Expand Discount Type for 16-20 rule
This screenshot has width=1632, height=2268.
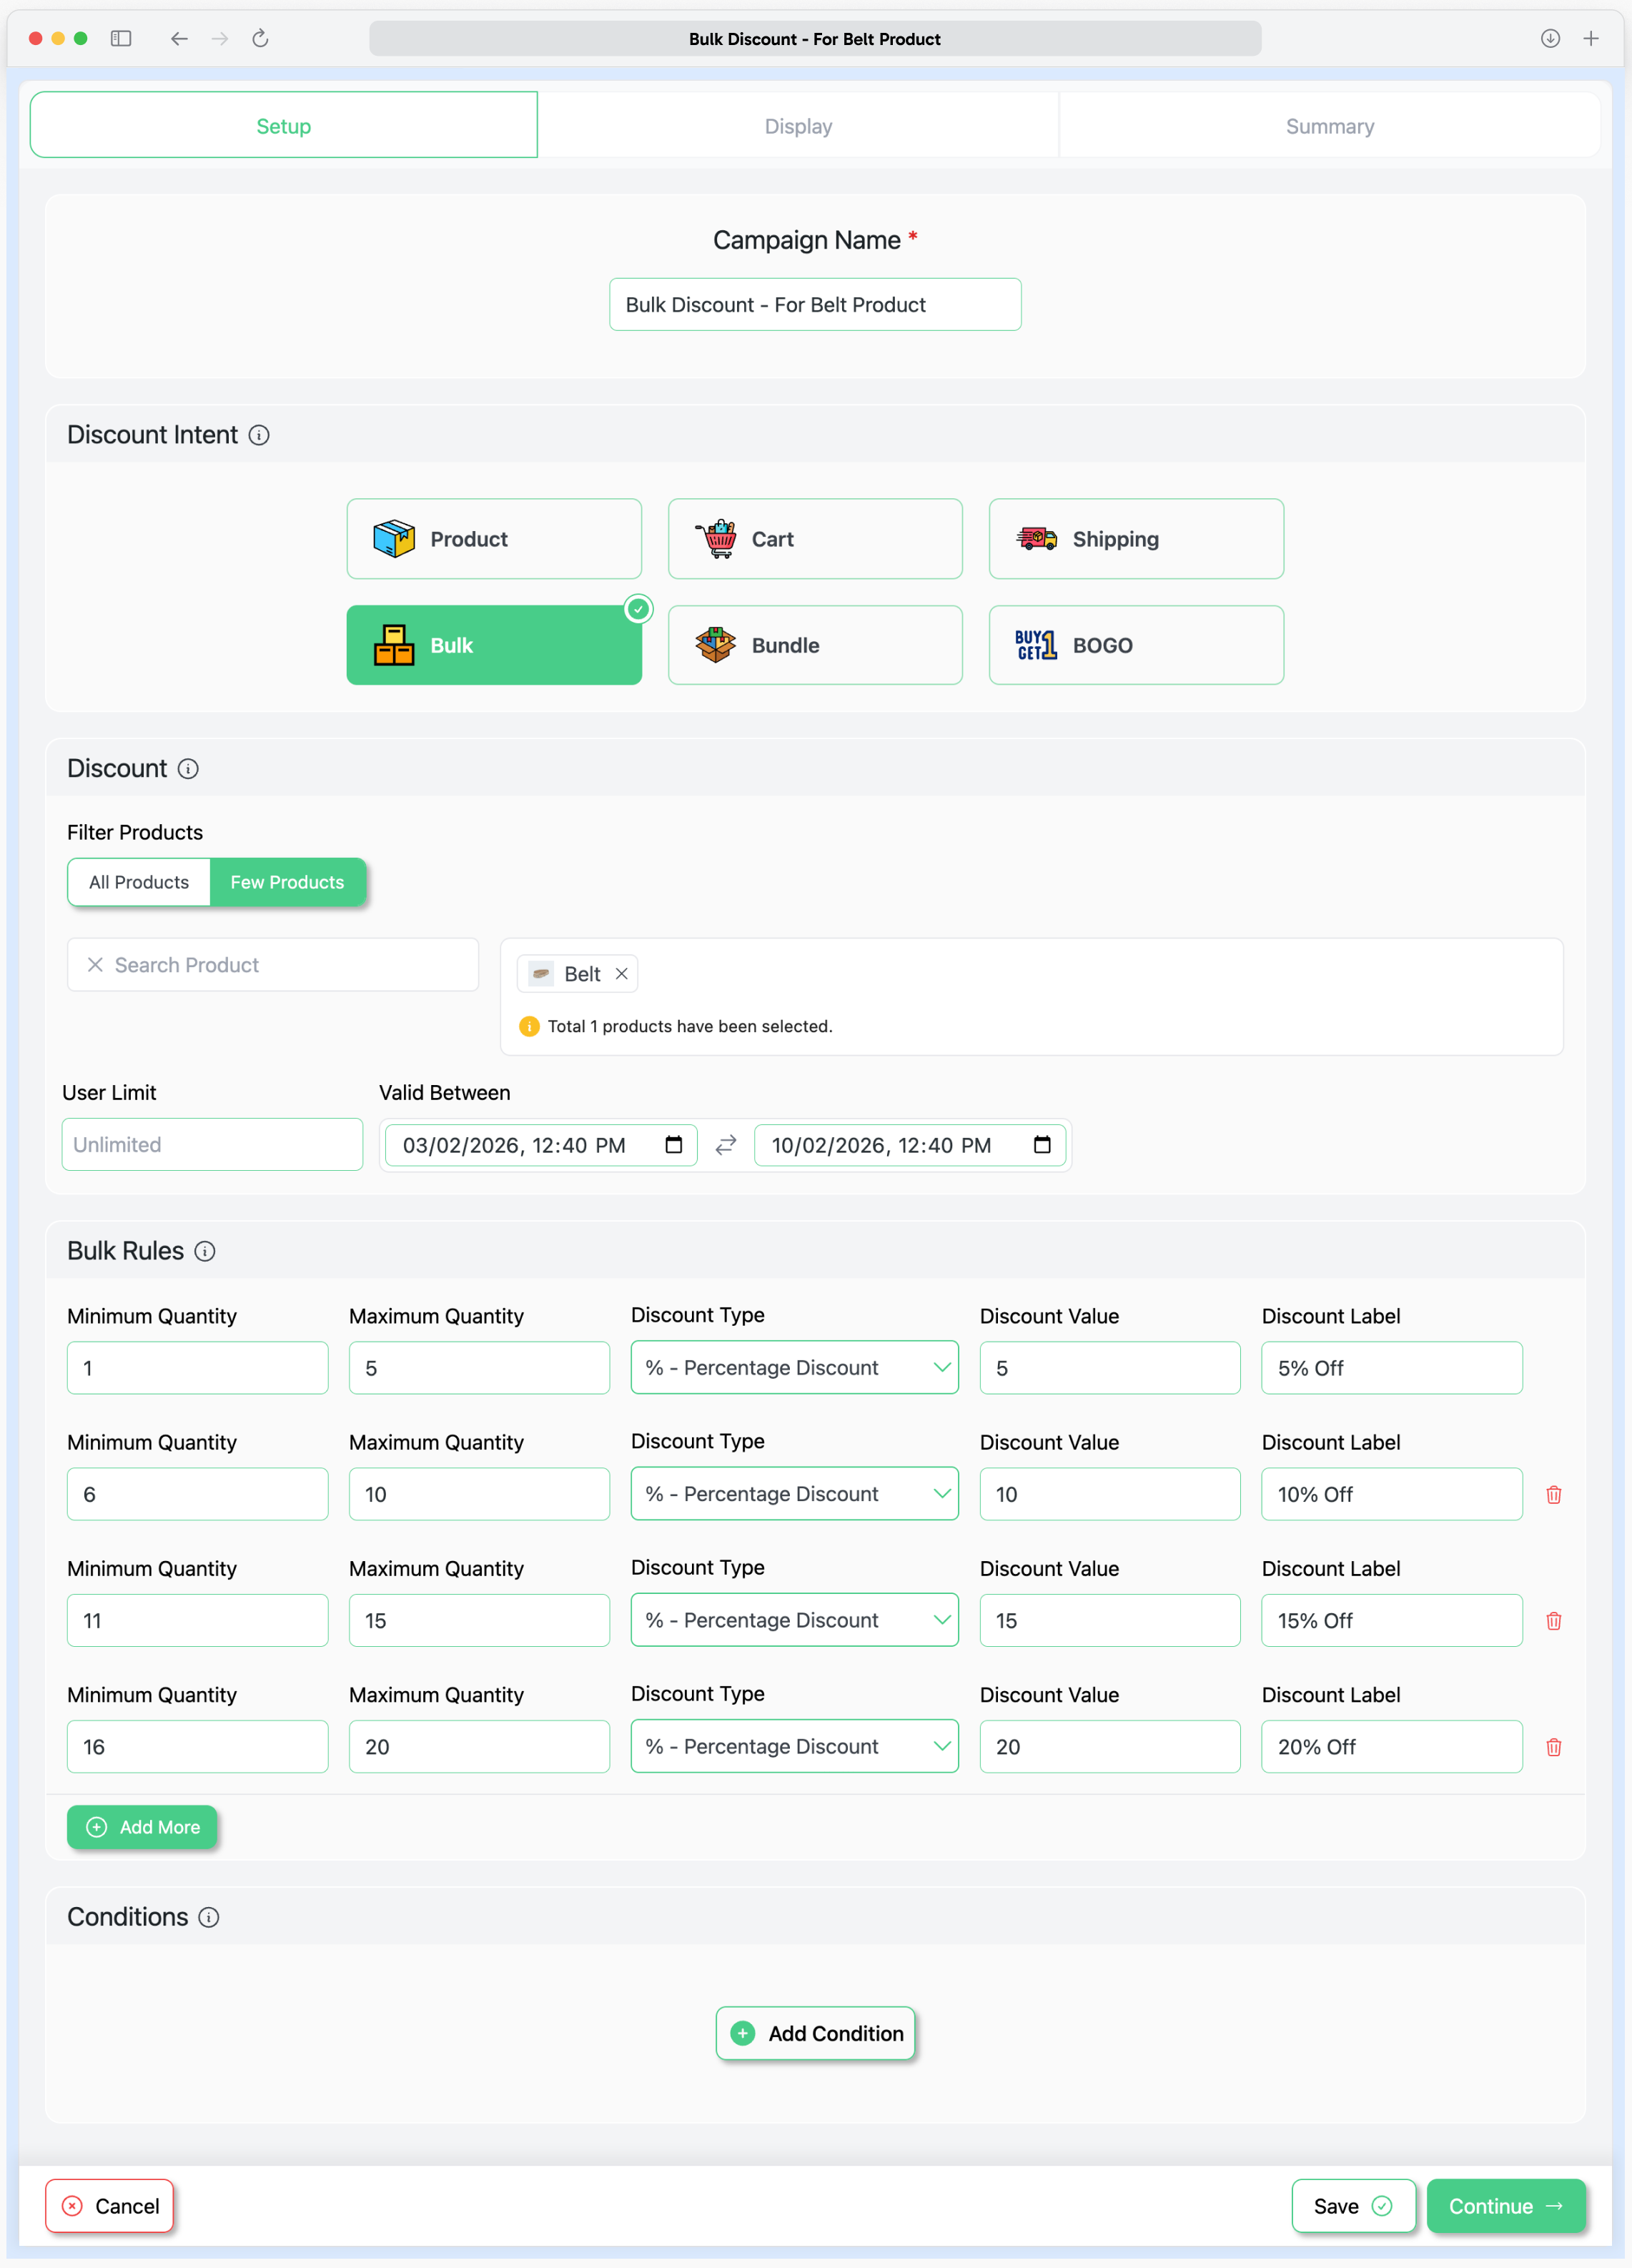click(x=794, y=1747)
